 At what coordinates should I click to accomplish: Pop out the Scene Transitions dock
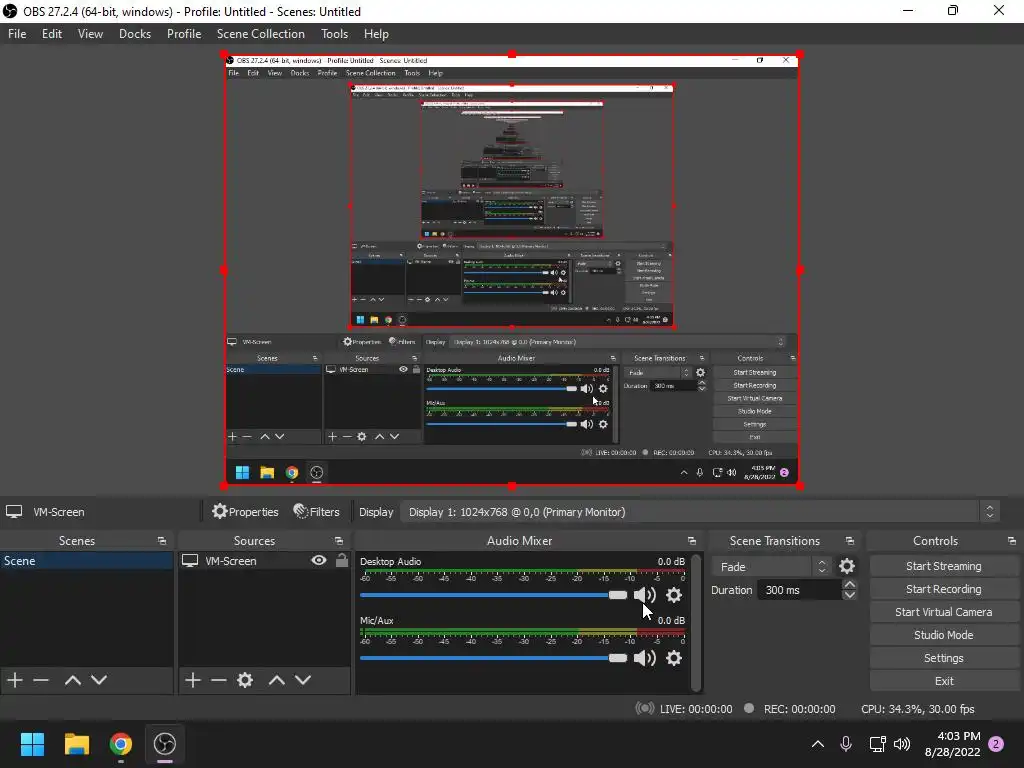tap(850, 541)
